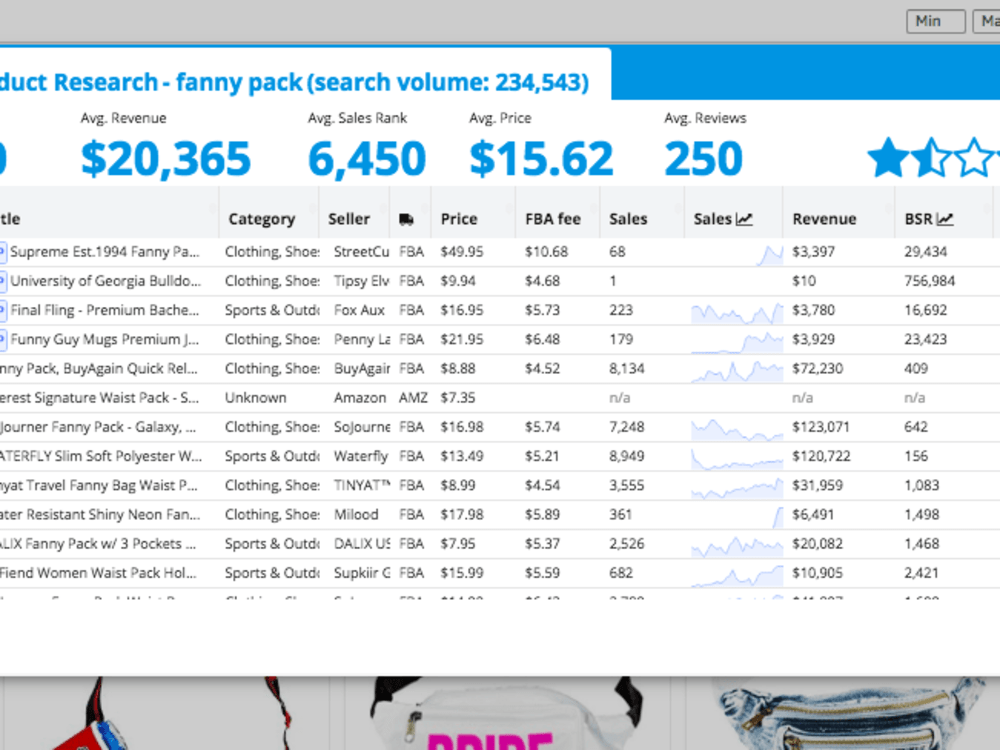This screenshot has height=750, width=1000.
Task: Click the Avg. Sales Rank 6,450 figure
Action: (x=367, y=159)
